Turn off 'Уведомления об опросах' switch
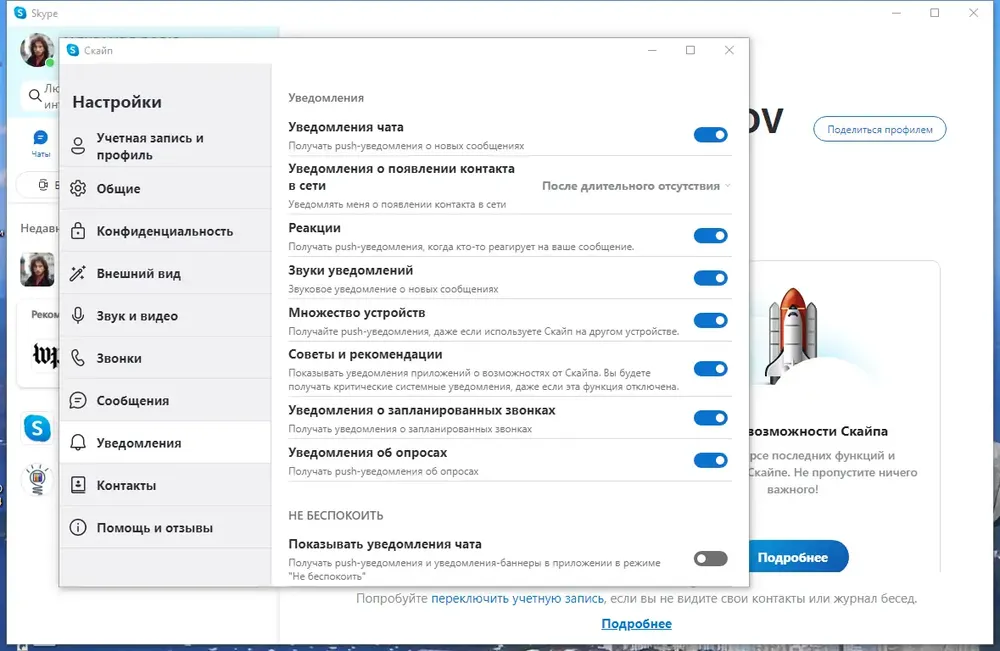1000x651 pixels. pos(710,460)
